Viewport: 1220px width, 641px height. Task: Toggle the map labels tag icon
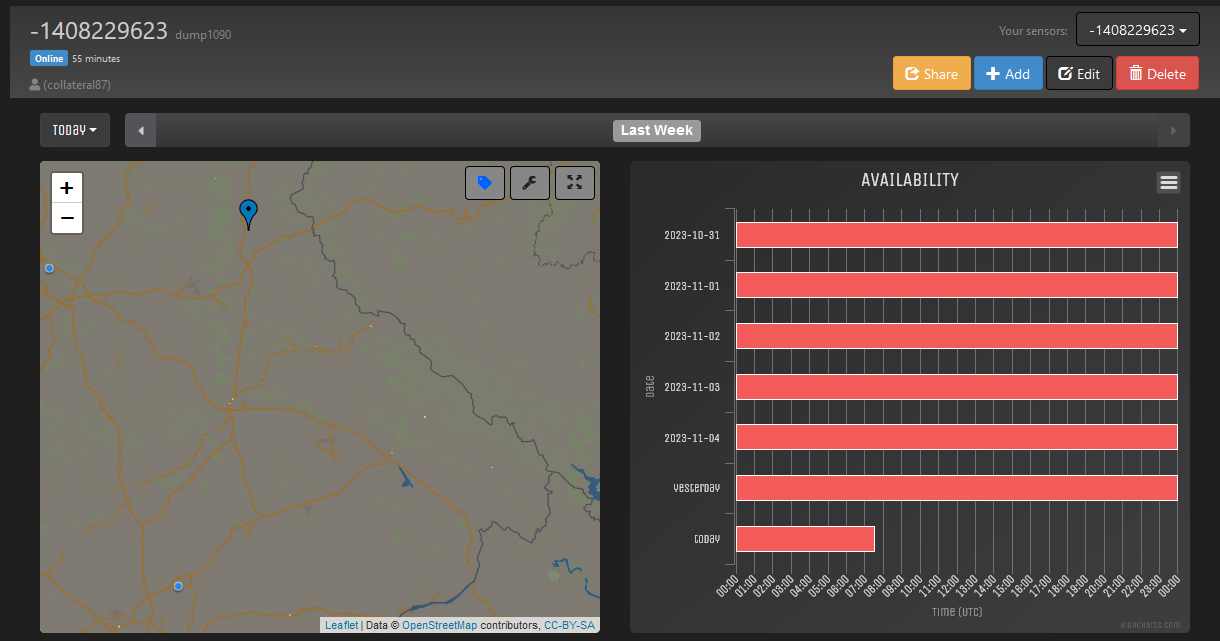[x=485, y=183]
